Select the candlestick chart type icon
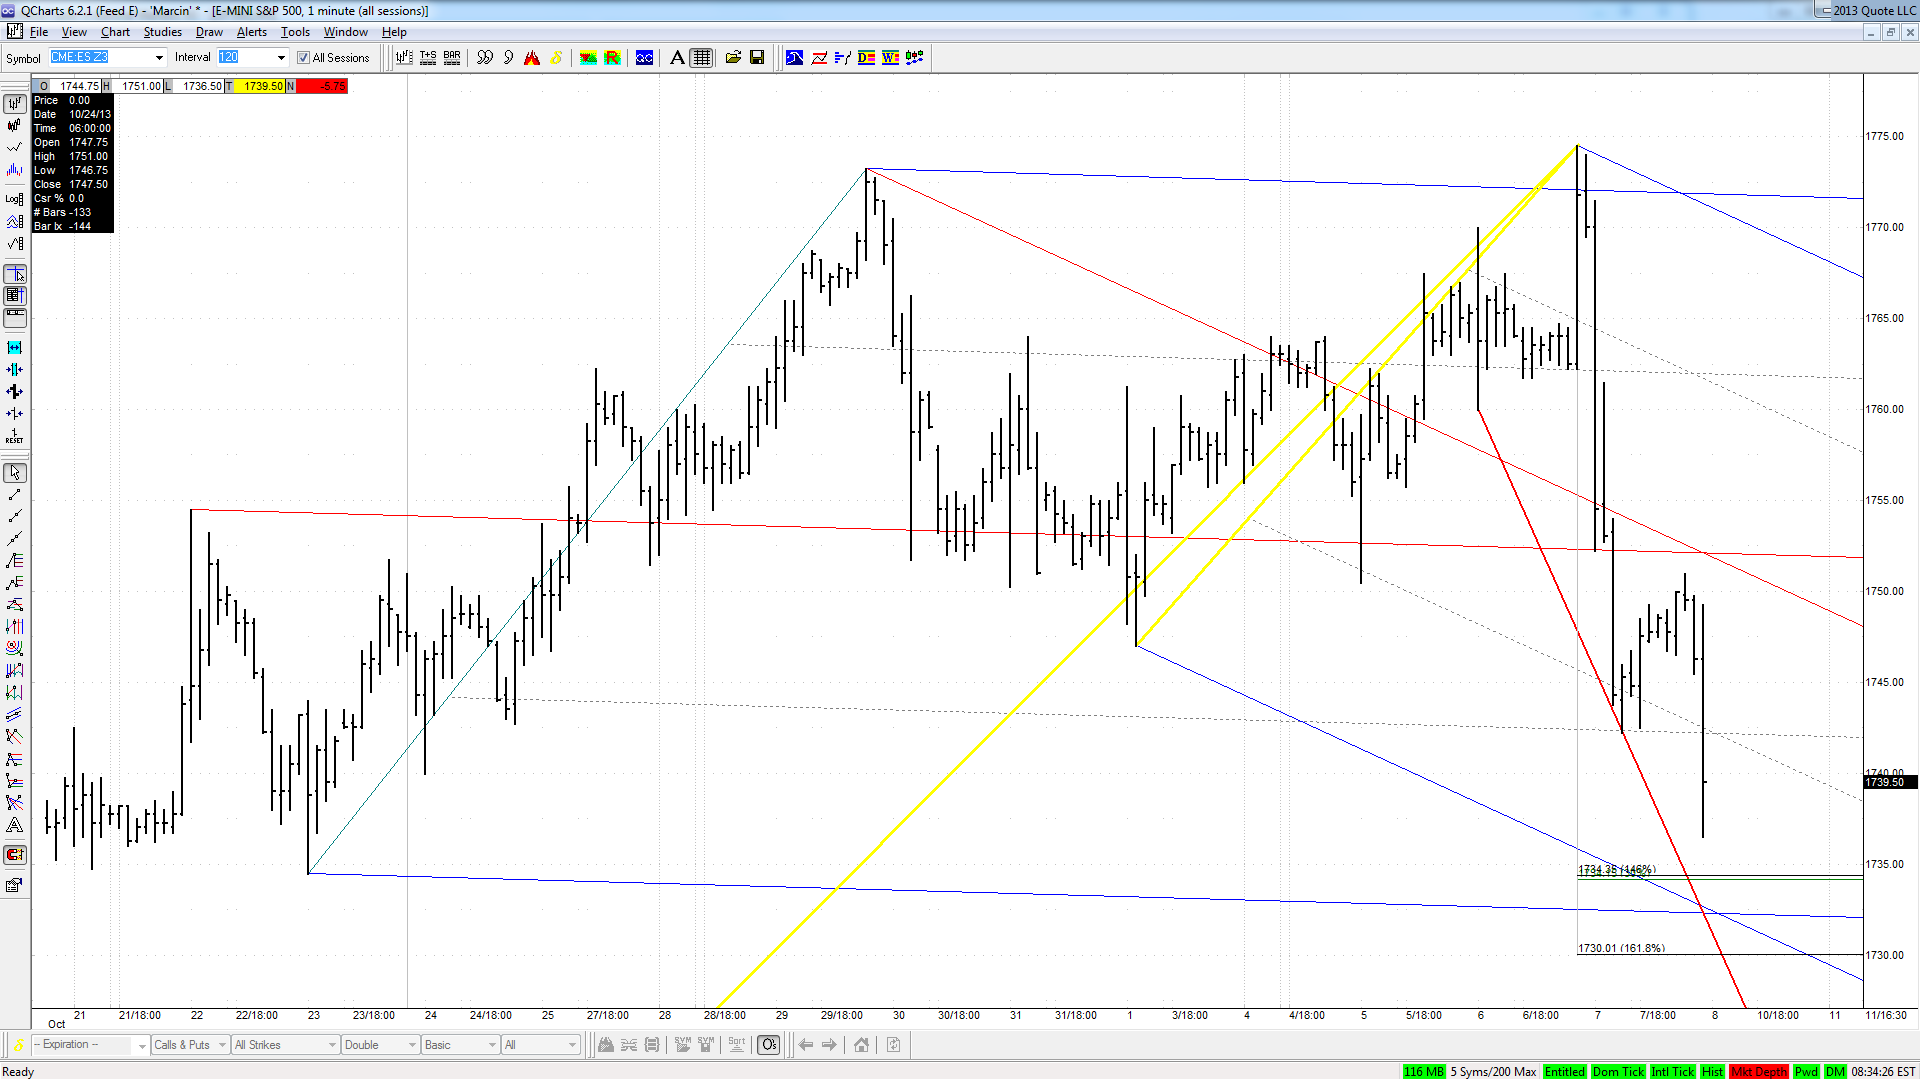The width and height of the screenshot is (1920, 1080). coord(15,126)
